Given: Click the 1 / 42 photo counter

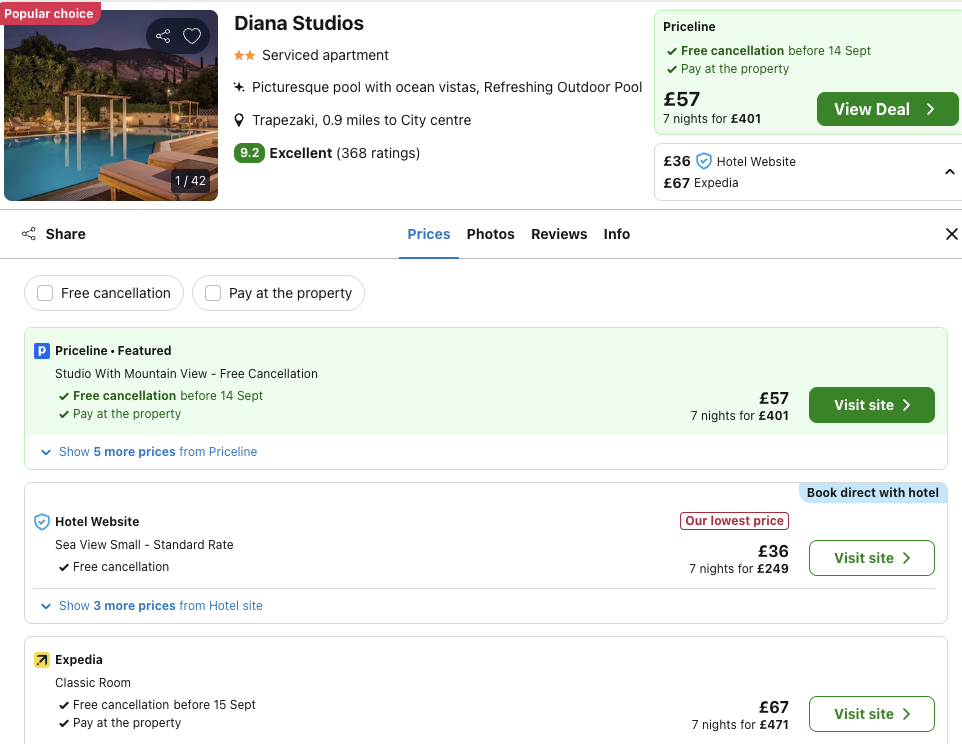Looking at the screenshot, I should click(x=190, y=181).
